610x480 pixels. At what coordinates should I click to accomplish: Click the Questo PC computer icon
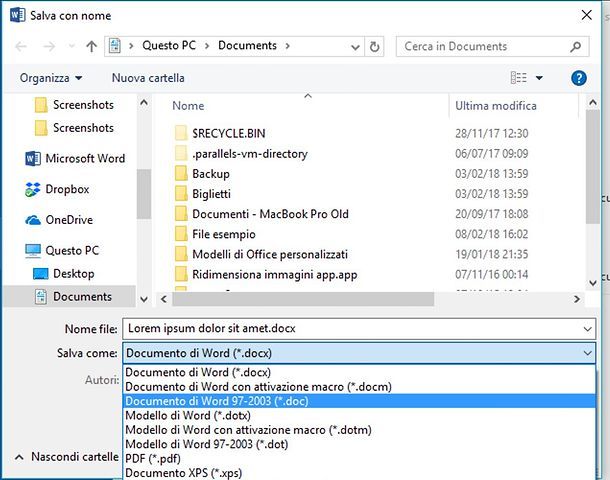[x=33, y=251]
